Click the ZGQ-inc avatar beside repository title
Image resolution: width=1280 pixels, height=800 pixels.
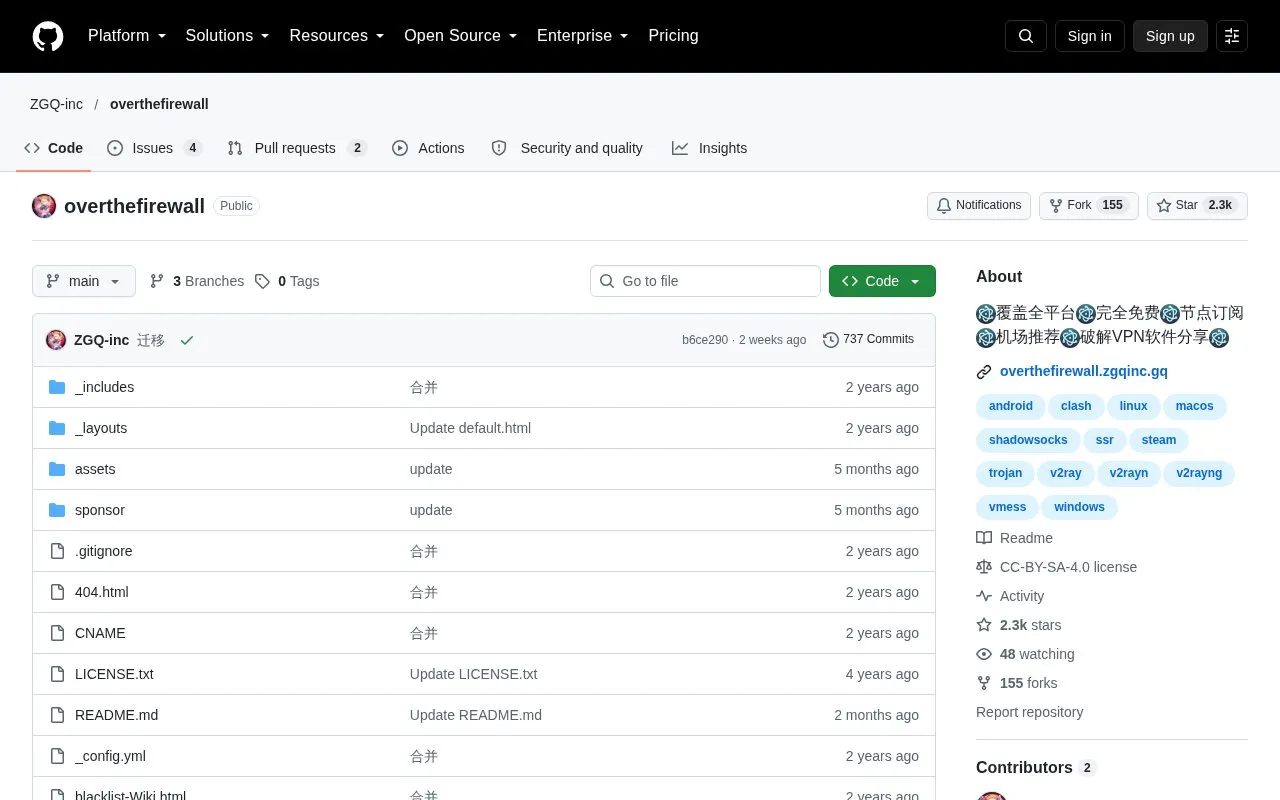pos(44,206)
